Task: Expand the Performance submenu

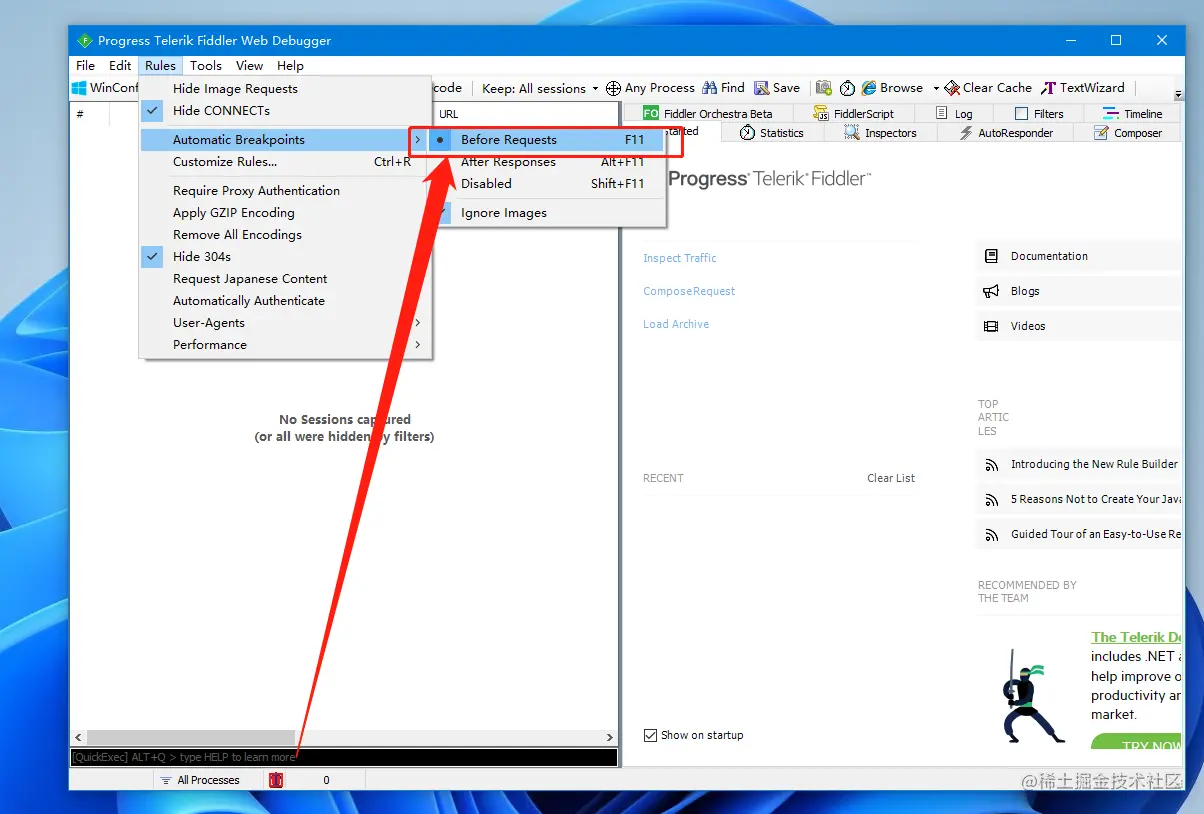Action: [285, 345]
